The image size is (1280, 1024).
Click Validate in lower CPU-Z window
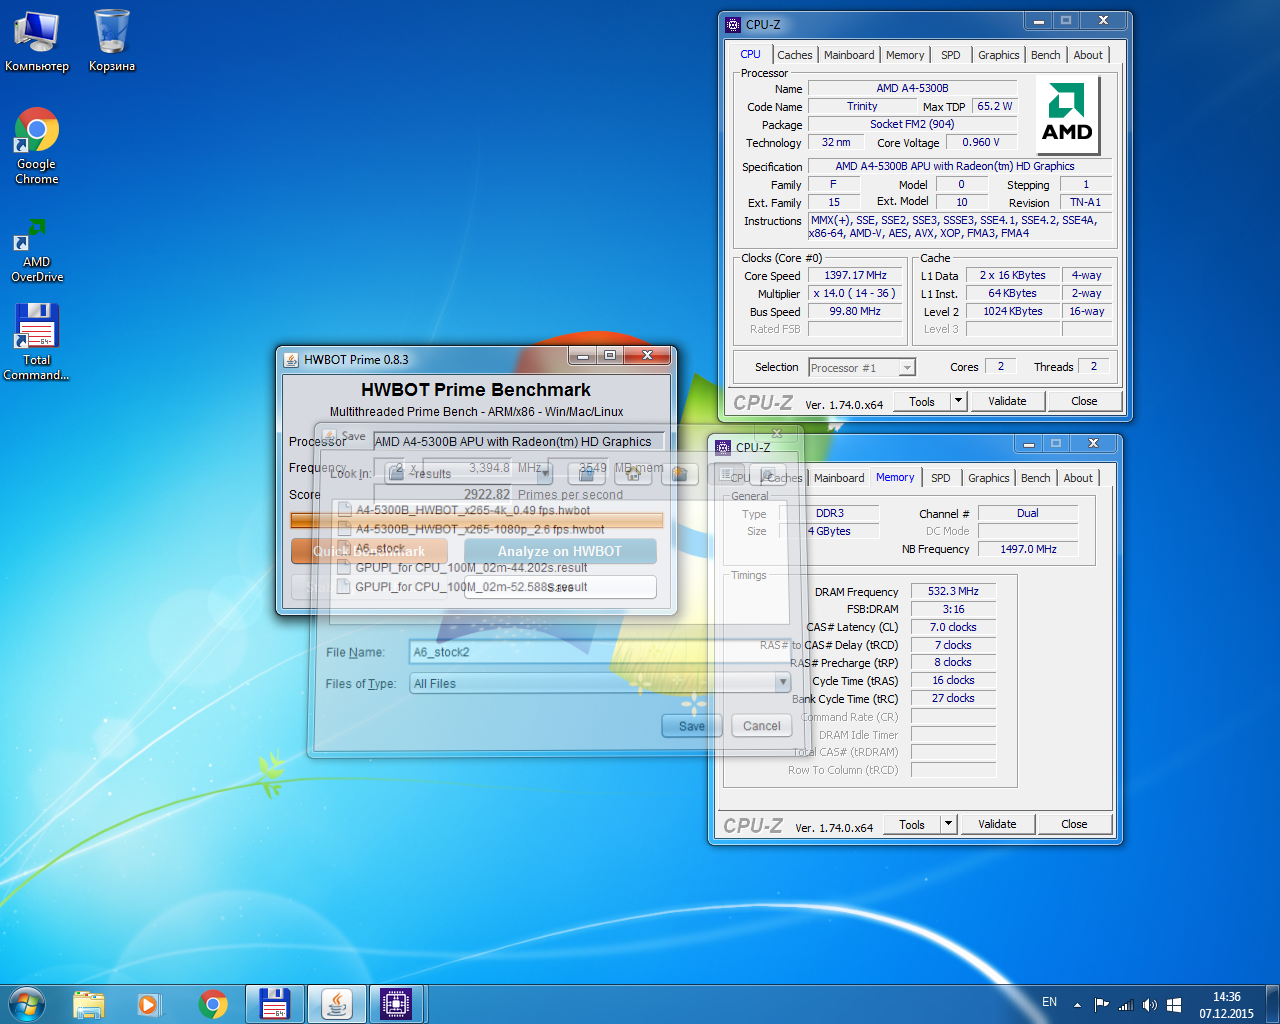pos(997,824)
